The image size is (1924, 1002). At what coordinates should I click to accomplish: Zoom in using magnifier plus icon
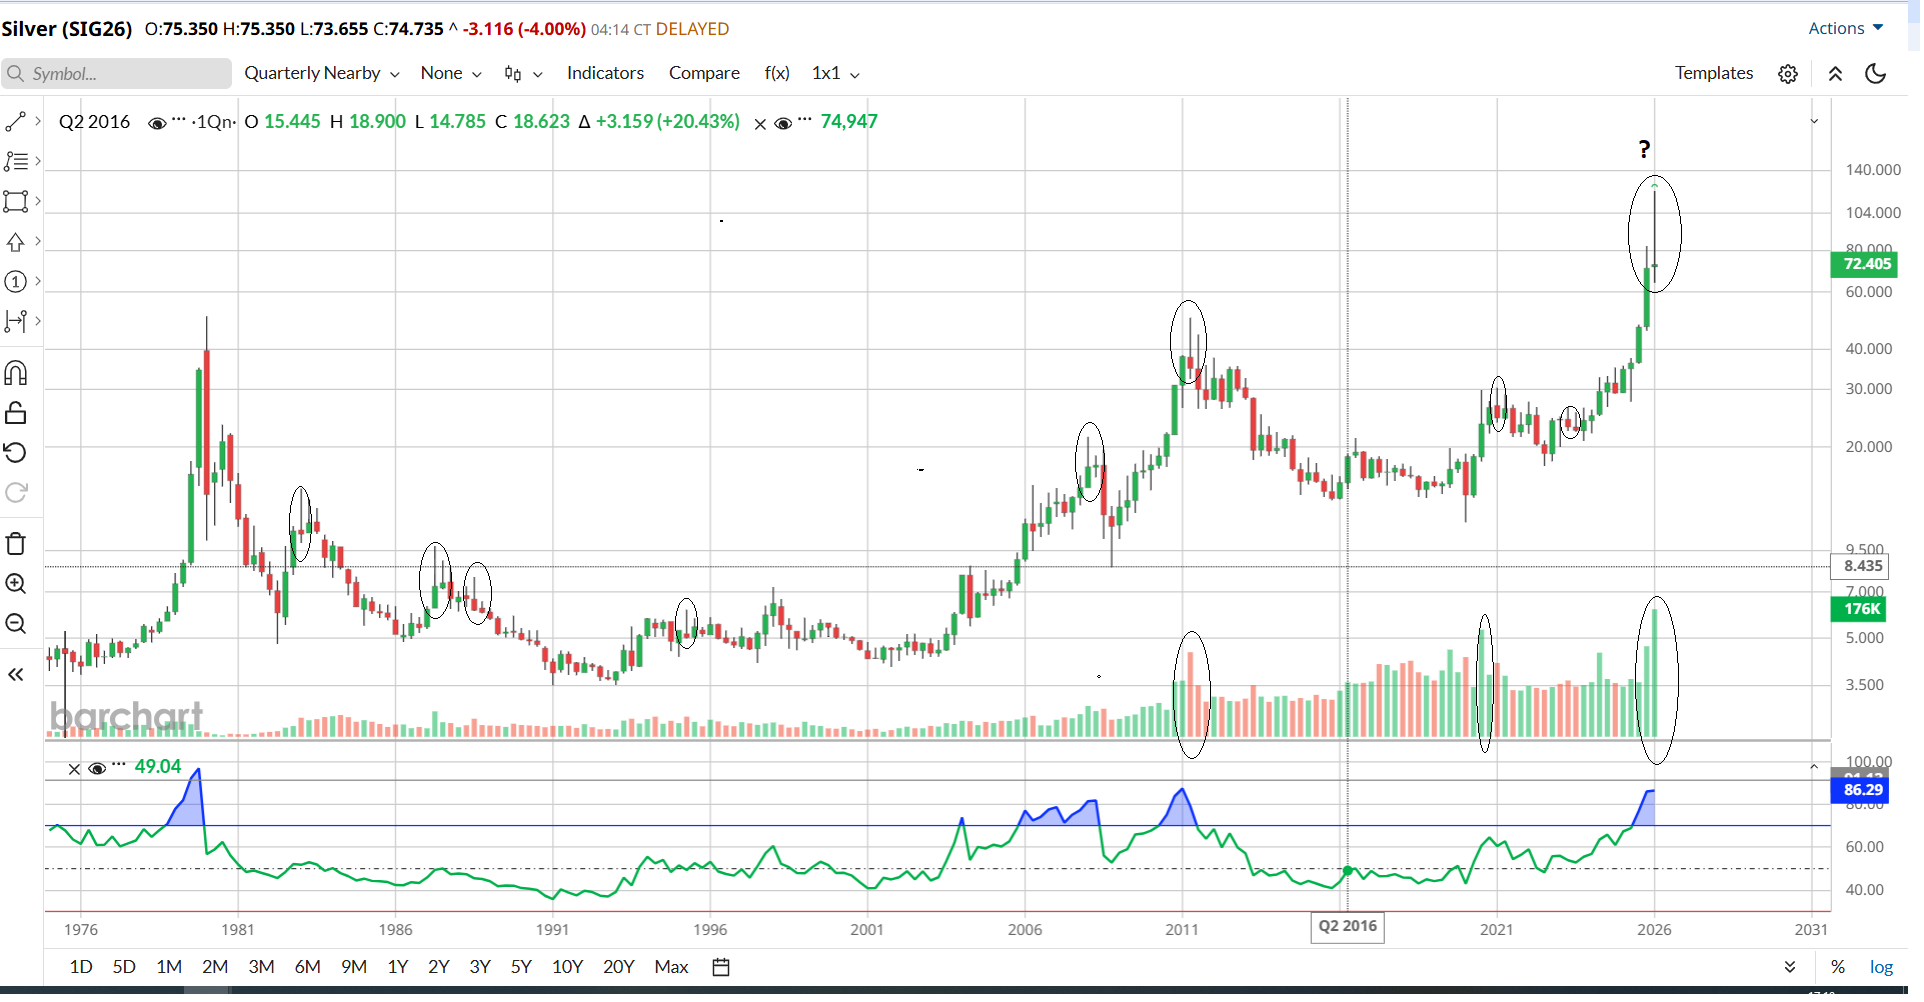pyautogui.click(x=16, y=584)
